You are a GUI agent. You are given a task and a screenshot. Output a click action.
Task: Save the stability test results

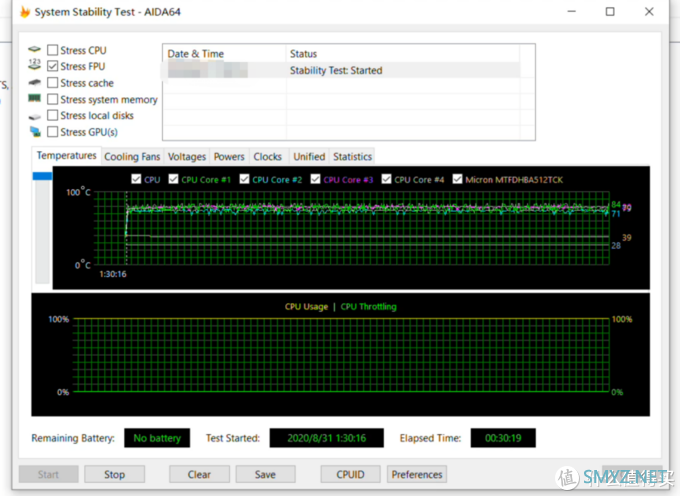coord(265,474)
